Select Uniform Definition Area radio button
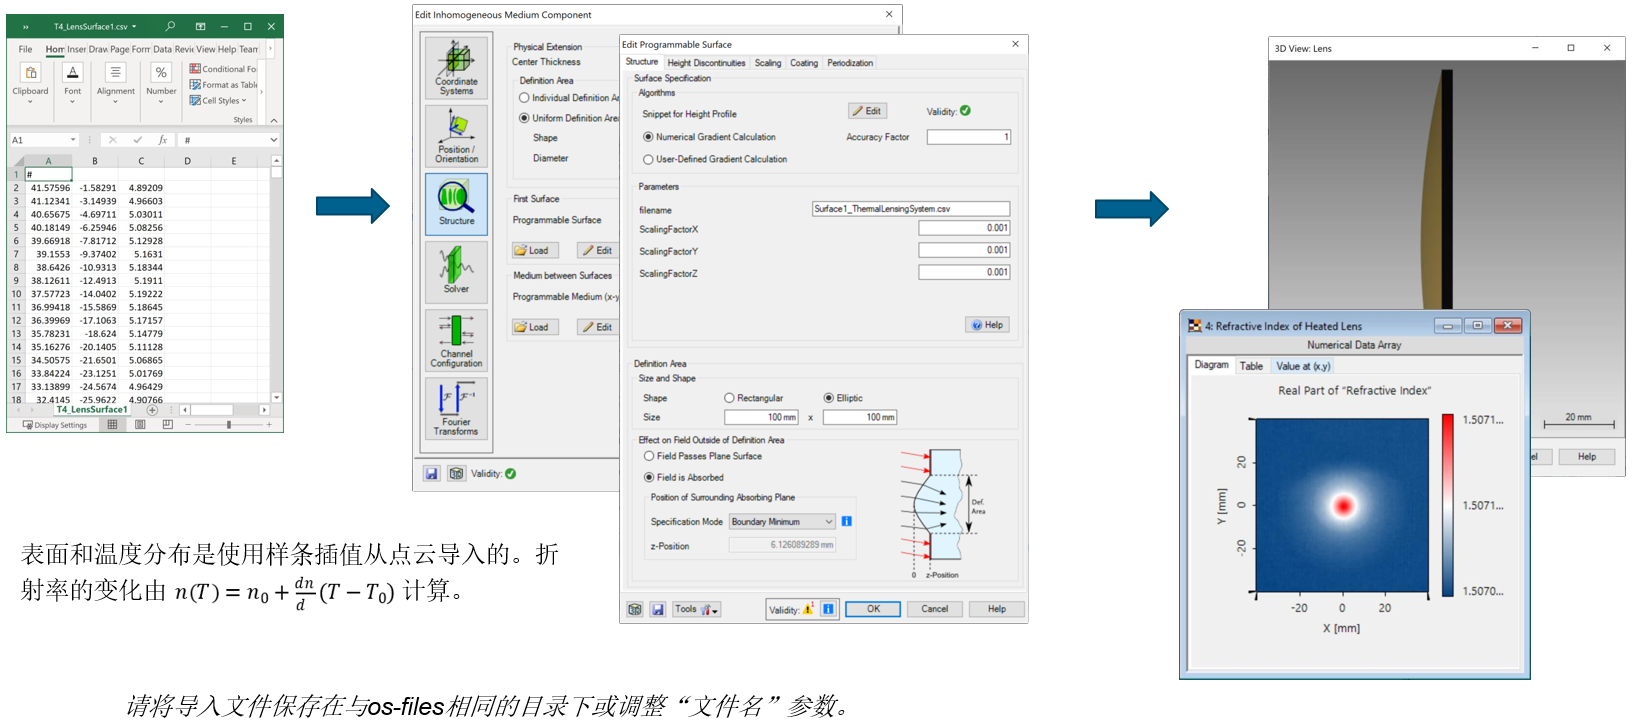This screenshot has height=724, width=1632. click(x=524, y=118)
